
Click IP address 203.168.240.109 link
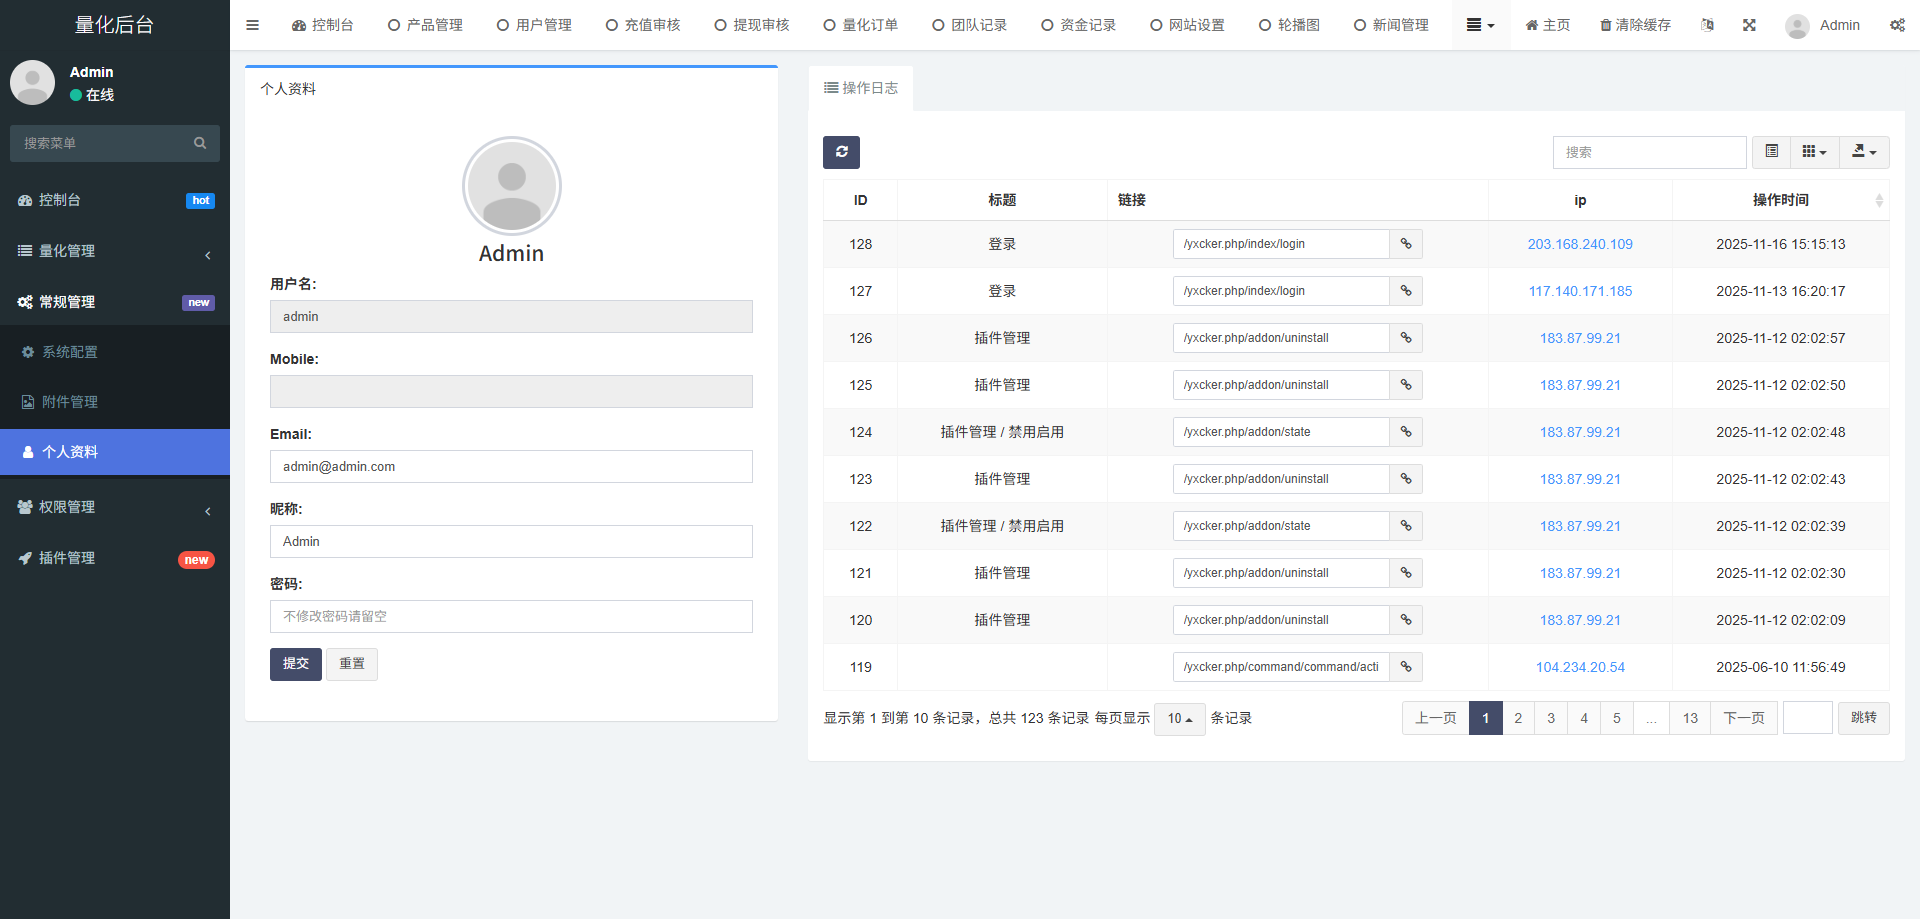tap(1579, 244)
